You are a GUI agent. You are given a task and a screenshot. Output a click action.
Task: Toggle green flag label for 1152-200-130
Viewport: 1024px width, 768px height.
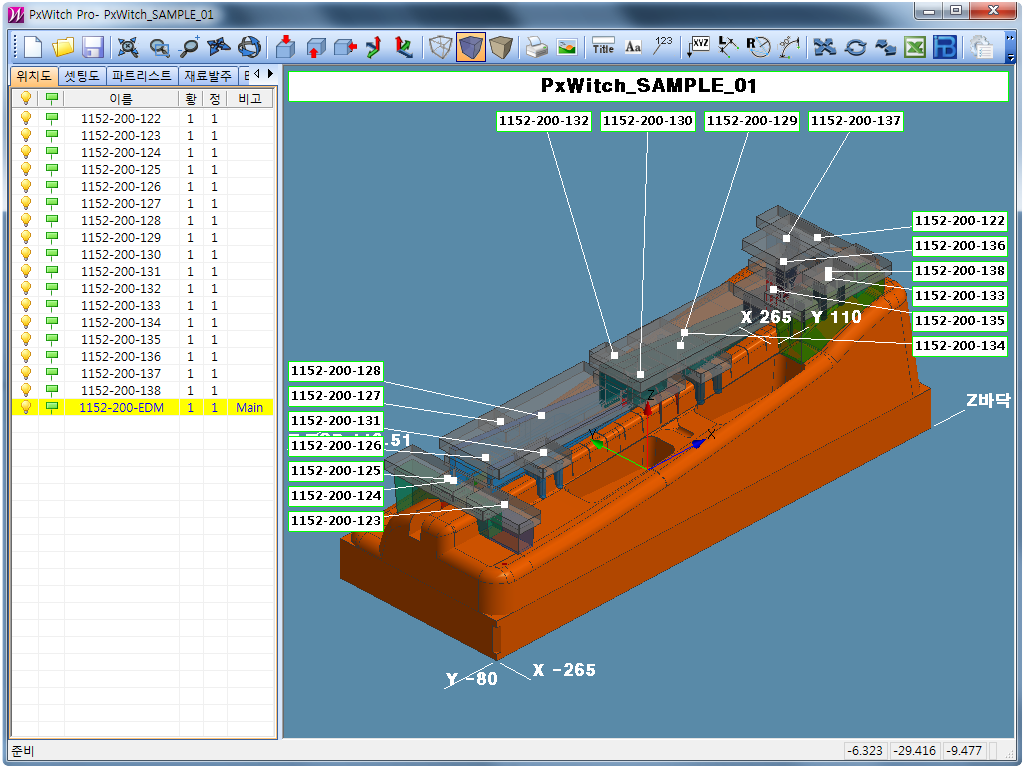pyautogui.click(x=51, y=254)
